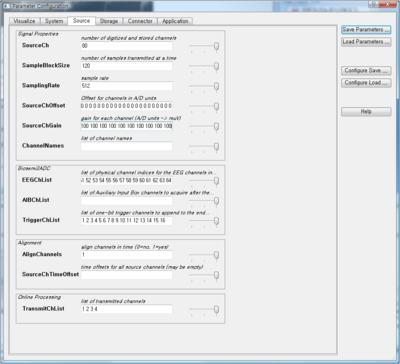
Task: Click the AlignChannels value field
Action: (126, 255)
